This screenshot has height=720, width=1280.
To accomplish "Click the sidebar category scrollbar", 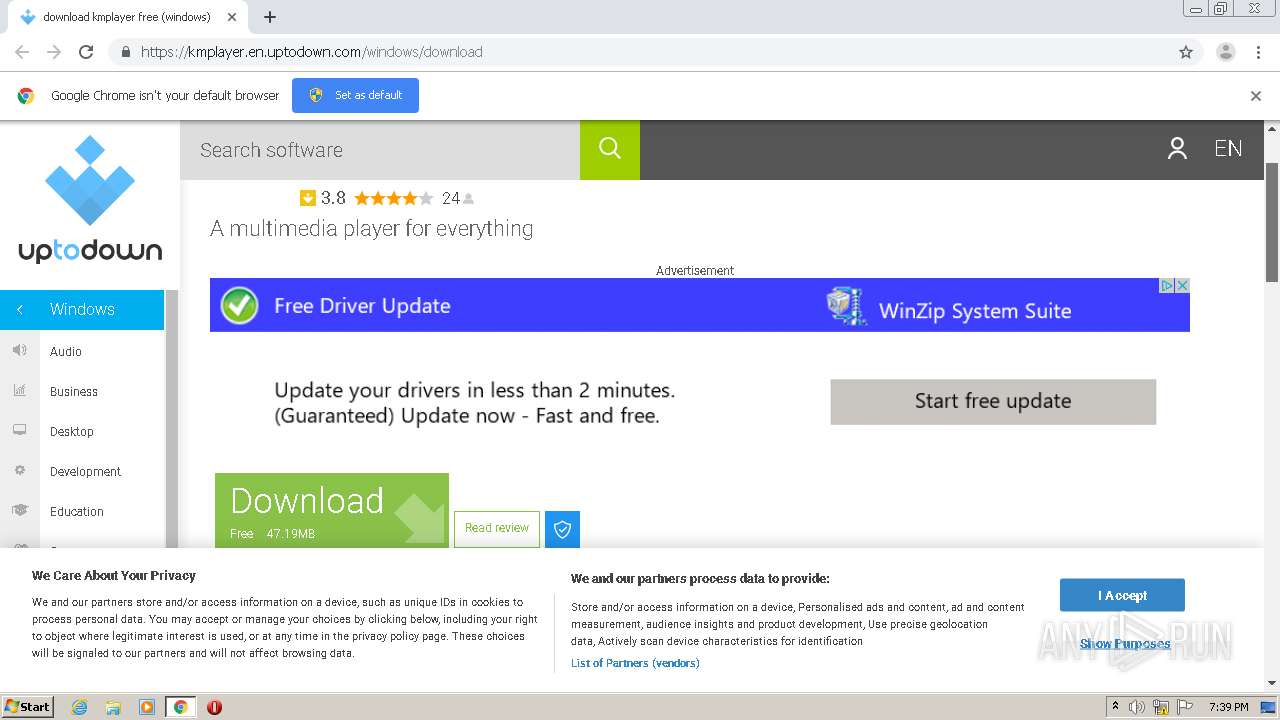I will (x=171, y=420).
